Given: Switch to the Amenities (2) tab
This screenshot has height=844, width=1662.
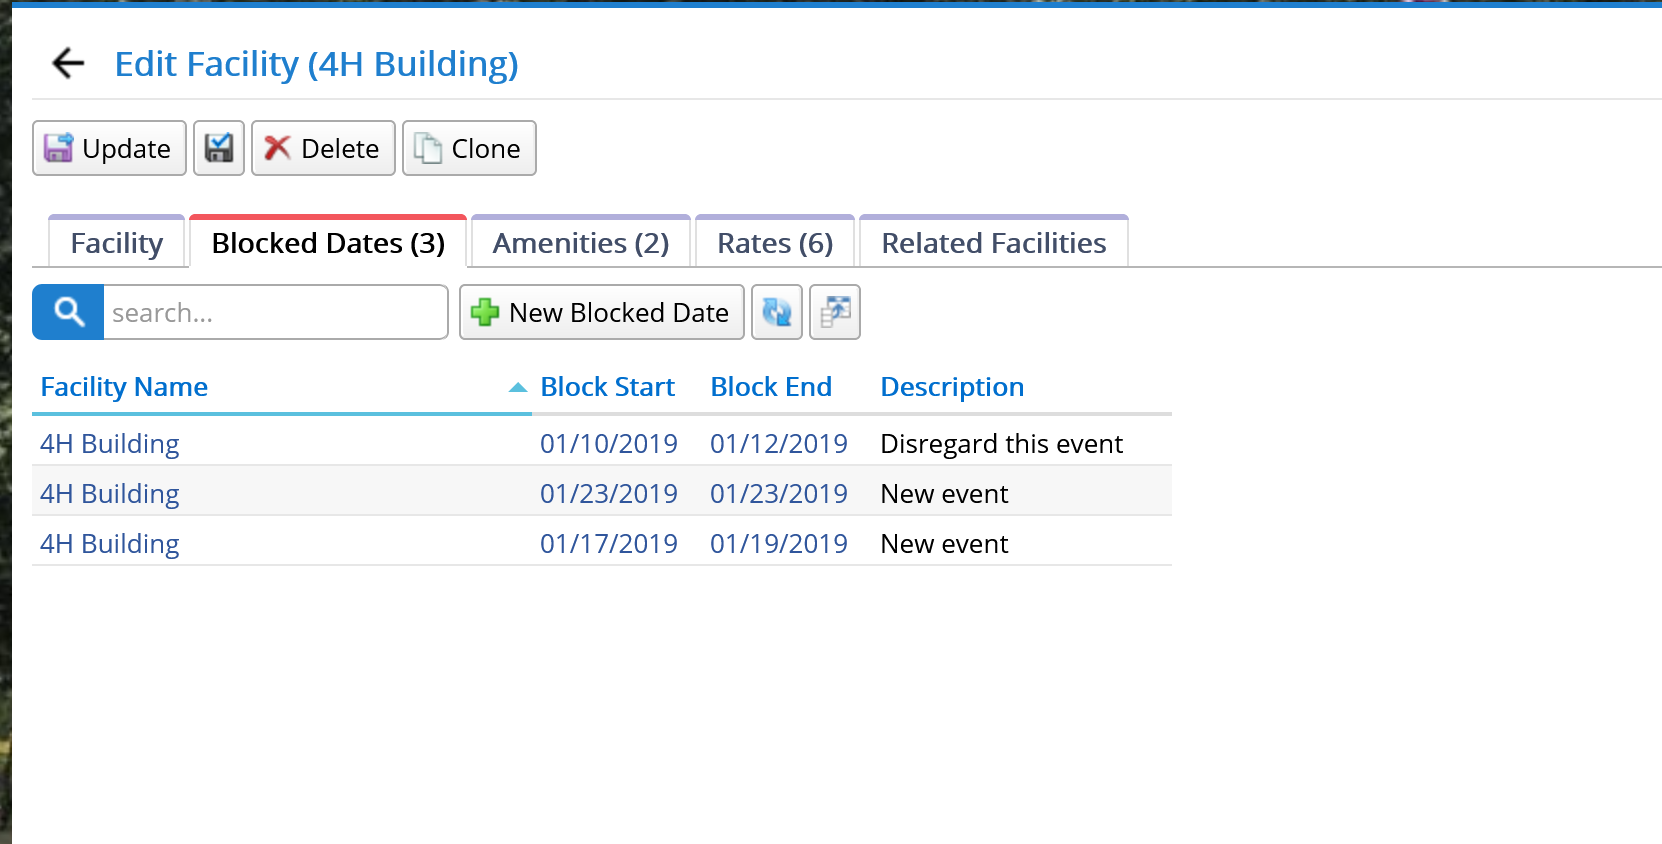Looking at the screenshot, I should (580, 242).
